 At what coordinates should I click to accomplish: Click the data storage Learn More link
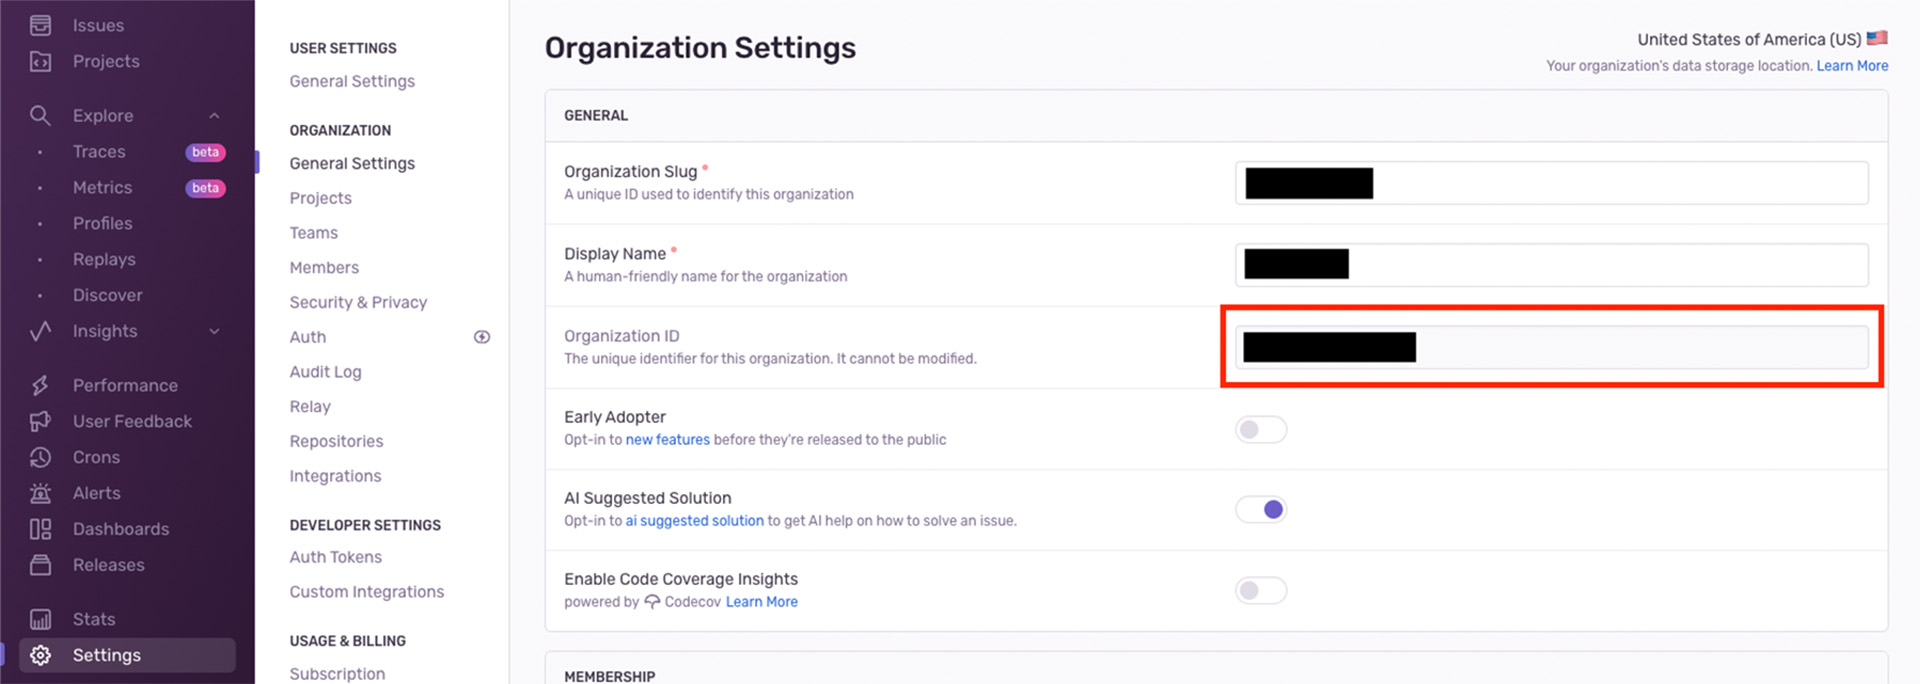tap(1852, 66)
